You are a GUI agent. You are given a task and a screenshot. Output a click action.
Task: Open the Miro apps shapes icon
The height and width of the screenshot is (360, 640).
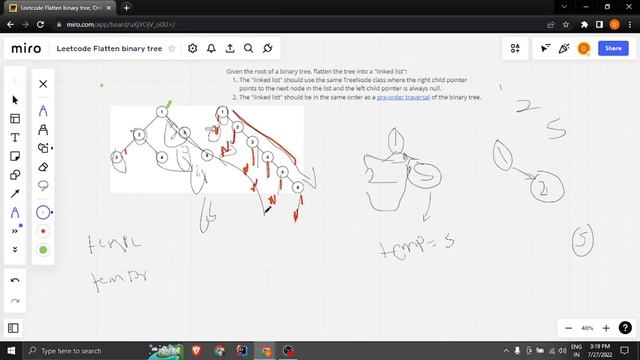(515, 48)
